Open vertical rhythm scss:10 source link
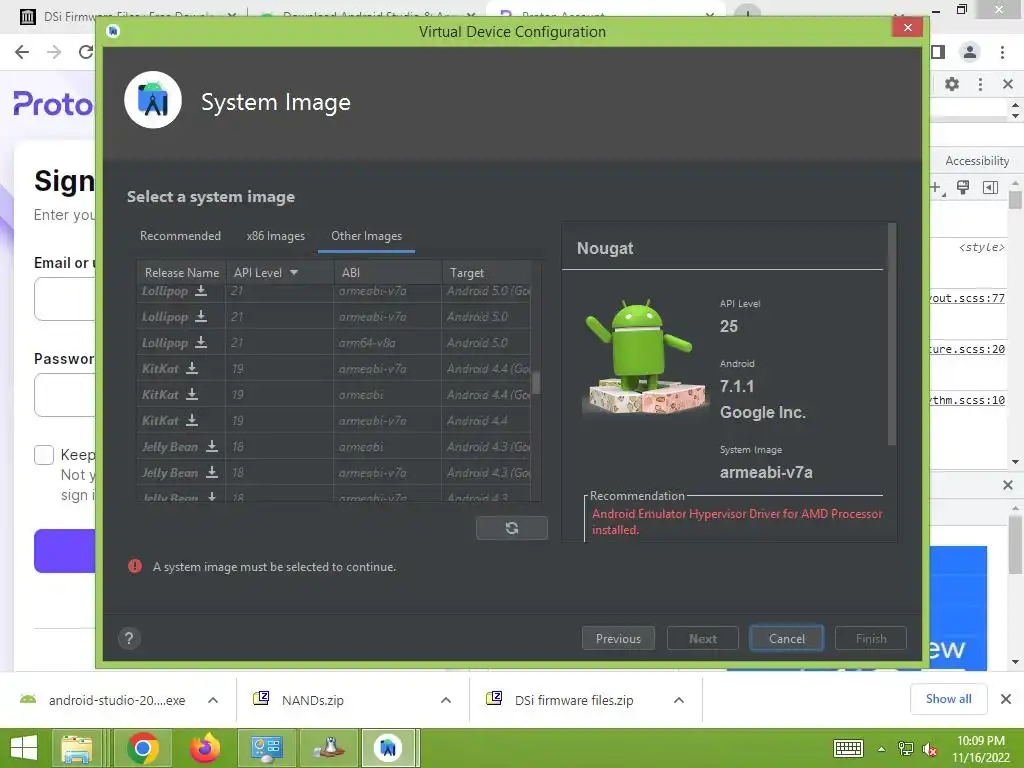 point(967,400)
